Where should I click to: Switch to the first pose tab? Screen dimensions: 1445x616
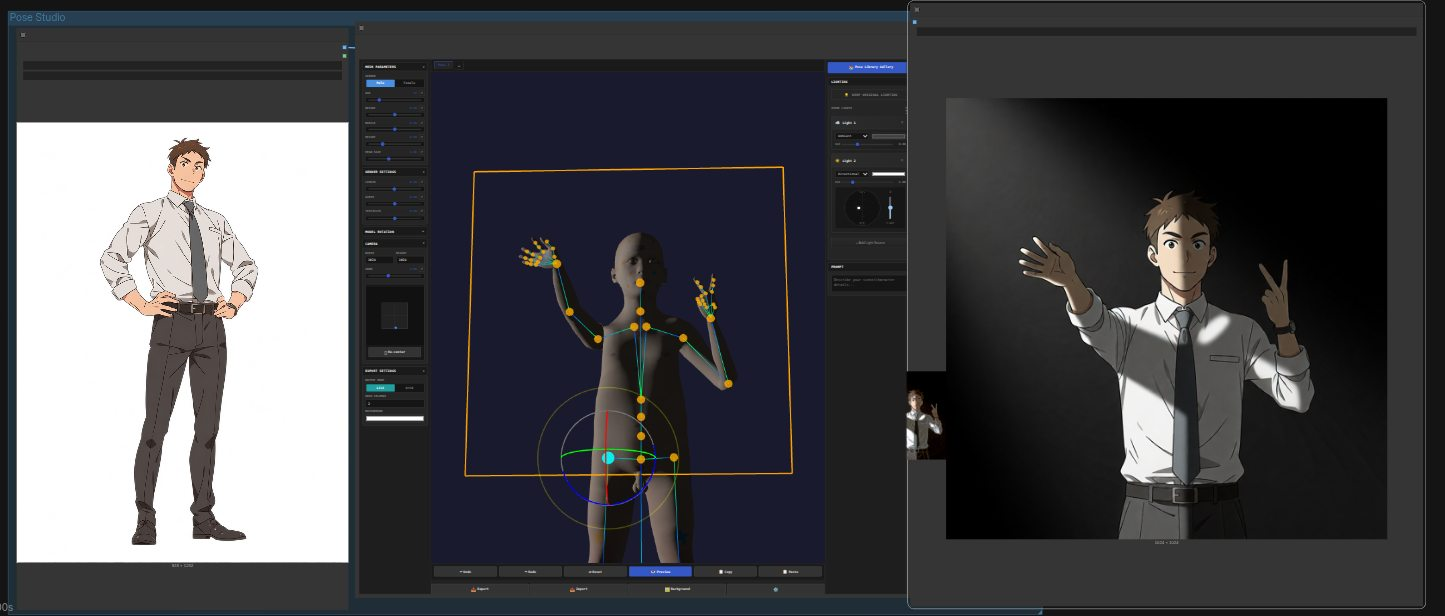coord(443,65)
